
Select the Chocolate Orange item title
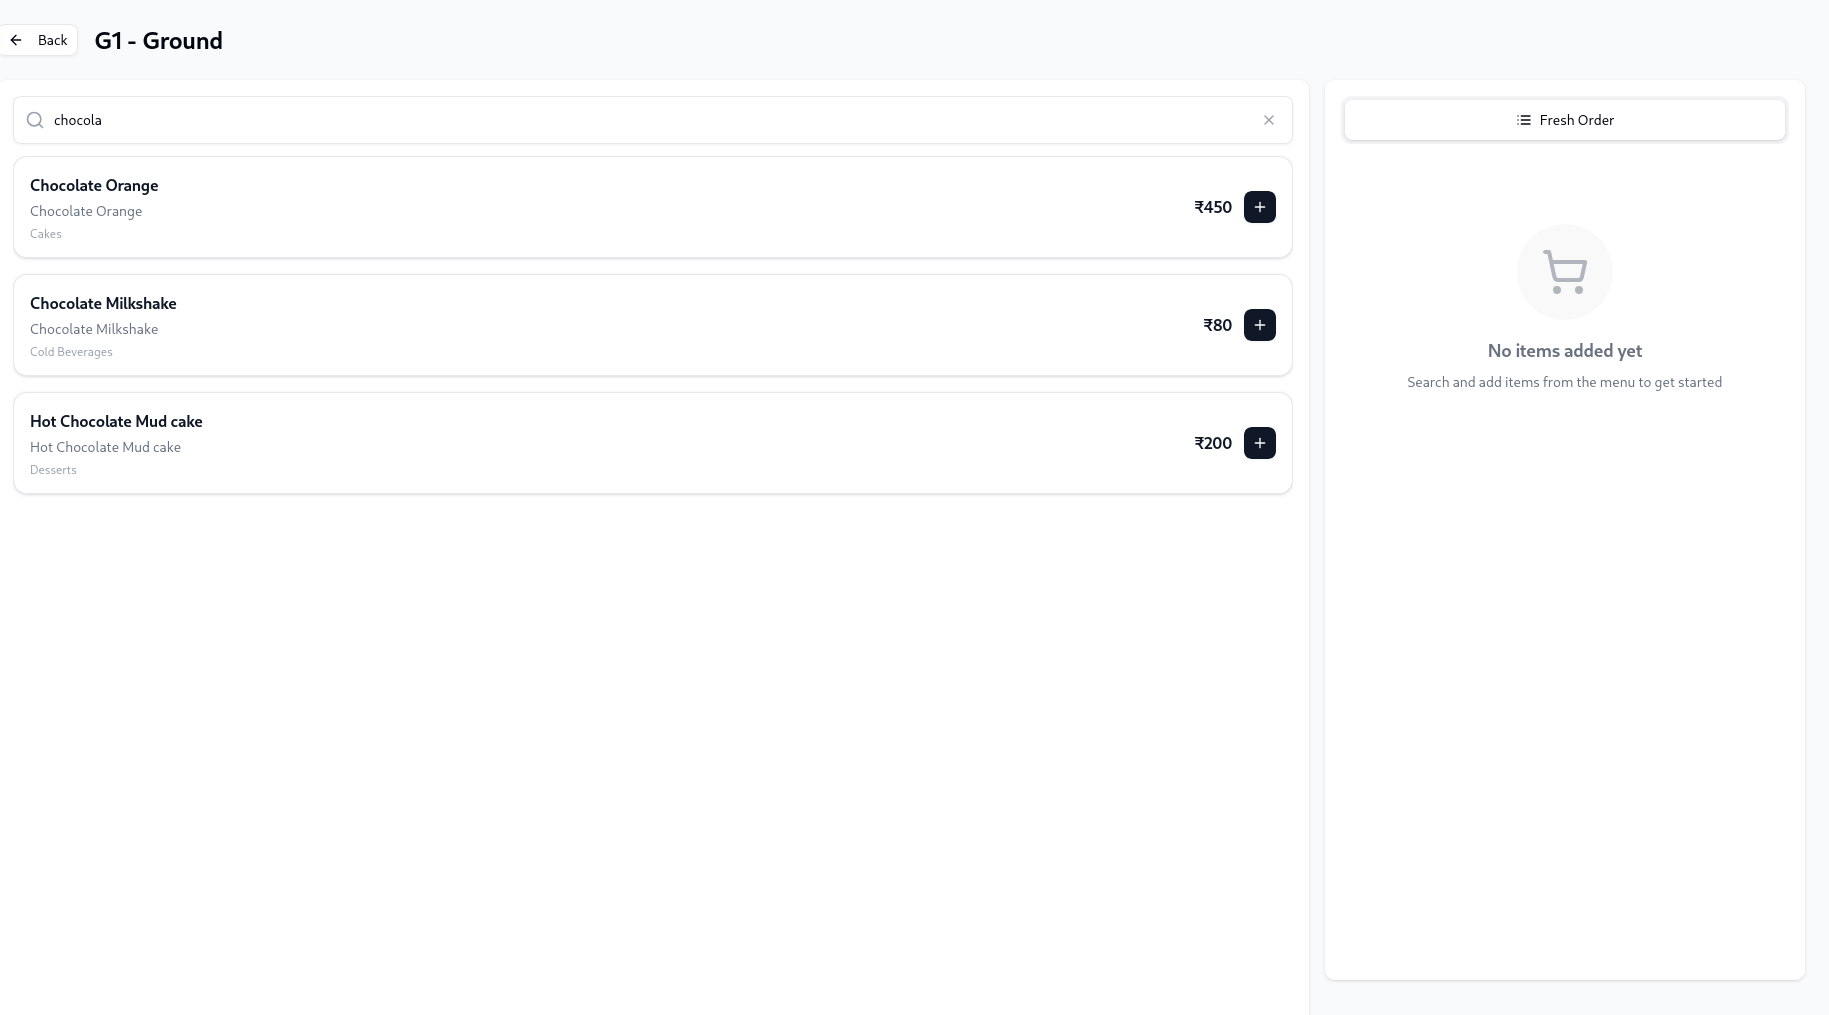(94, 185)
